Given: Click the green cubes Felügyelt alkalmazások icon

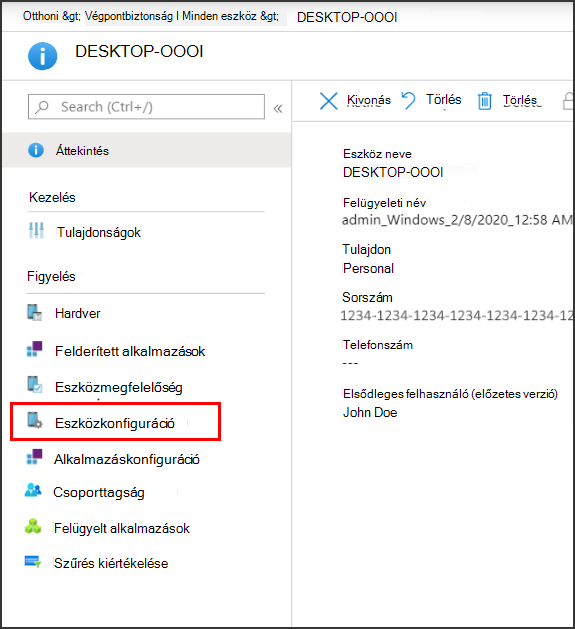Looking at the screenshot, I should (x=33, y=526).
